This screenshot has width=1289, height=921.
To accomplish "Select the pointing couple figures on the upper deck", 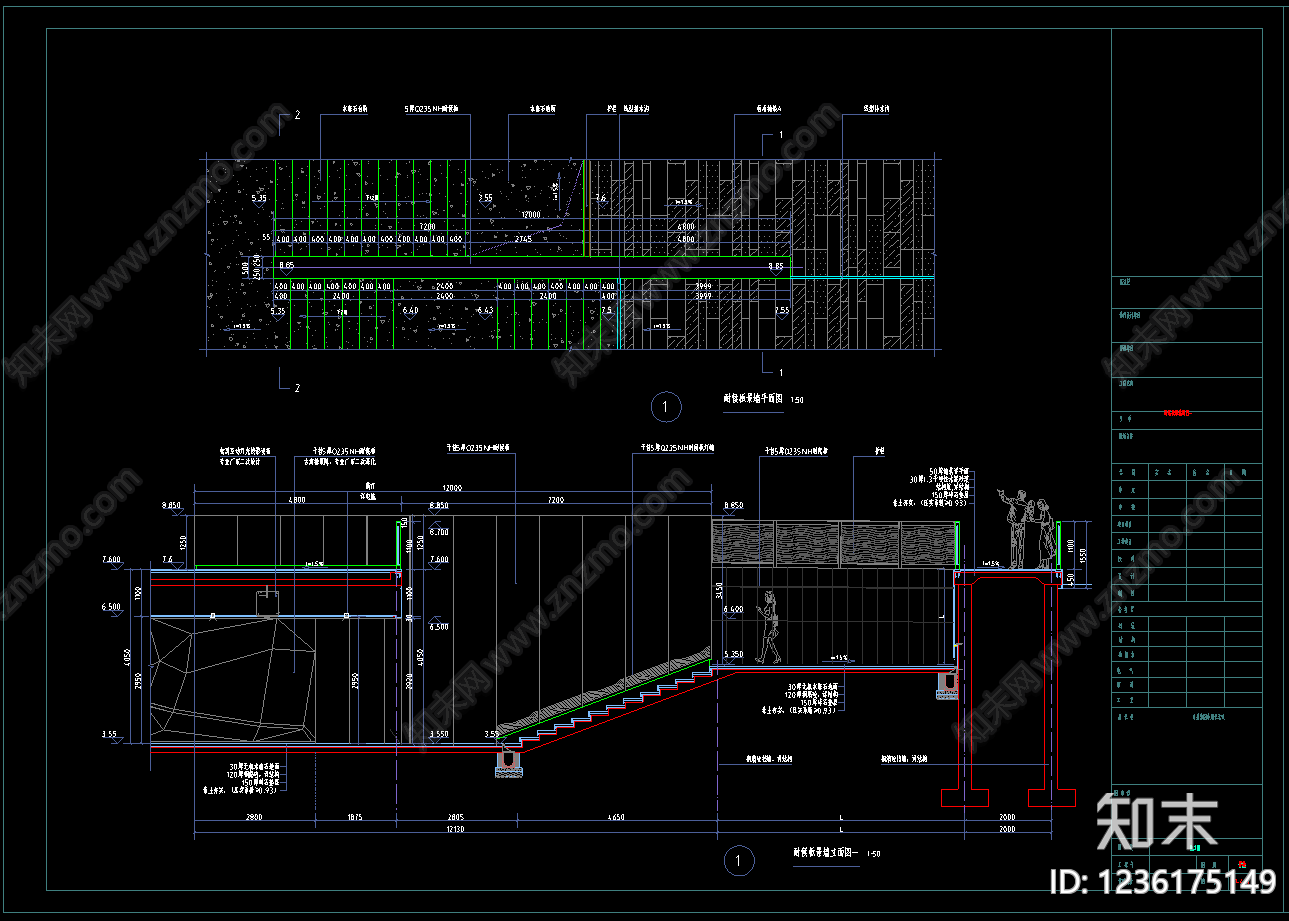I will (x=1027, y=529).
